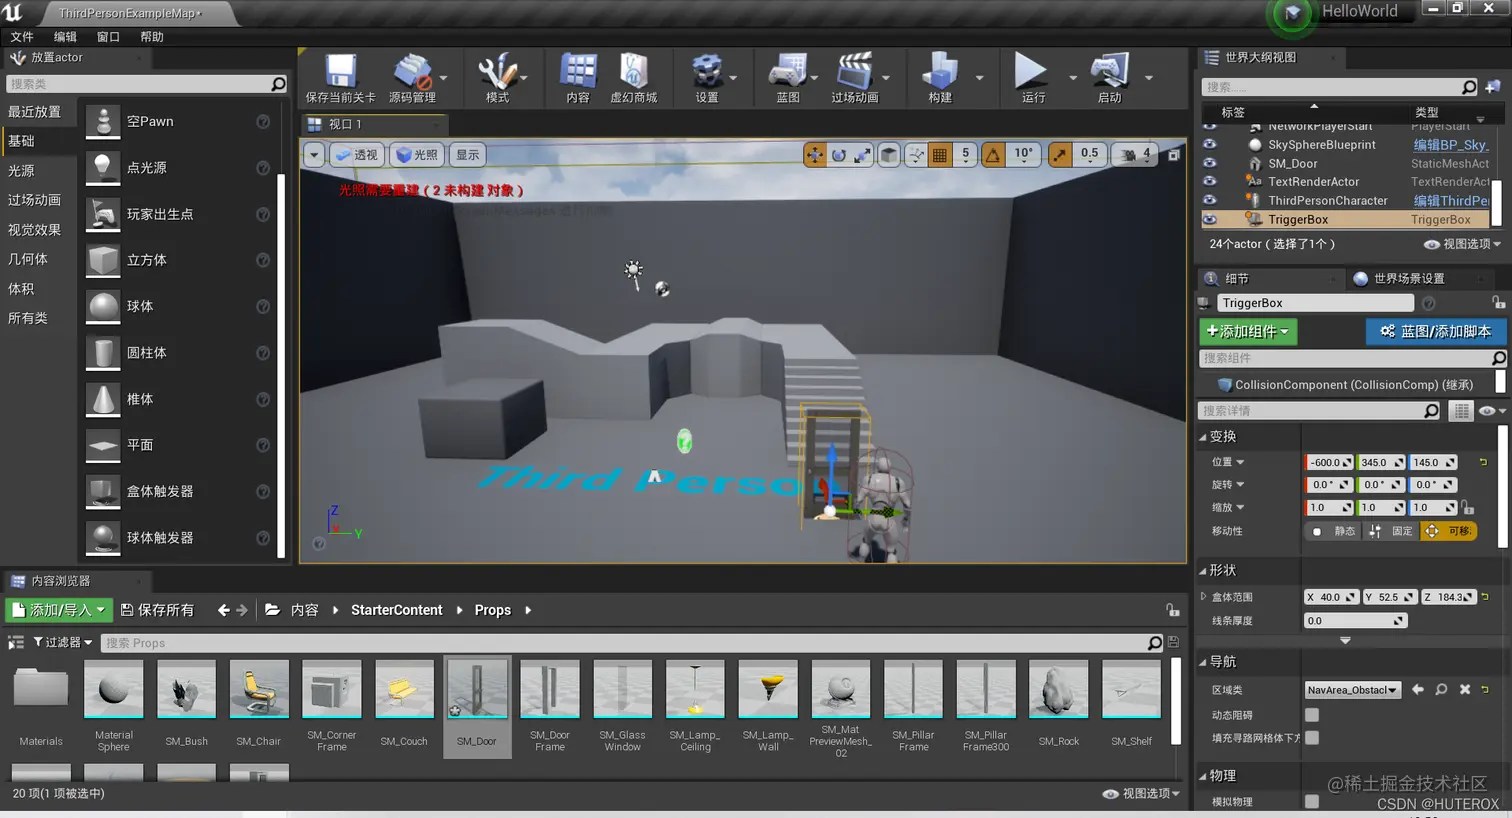Enable the Dynamic Obstacle (动态阻碍) checkbox
This screenshot has width=1512, height=818.
click(x=1312, y=715)
